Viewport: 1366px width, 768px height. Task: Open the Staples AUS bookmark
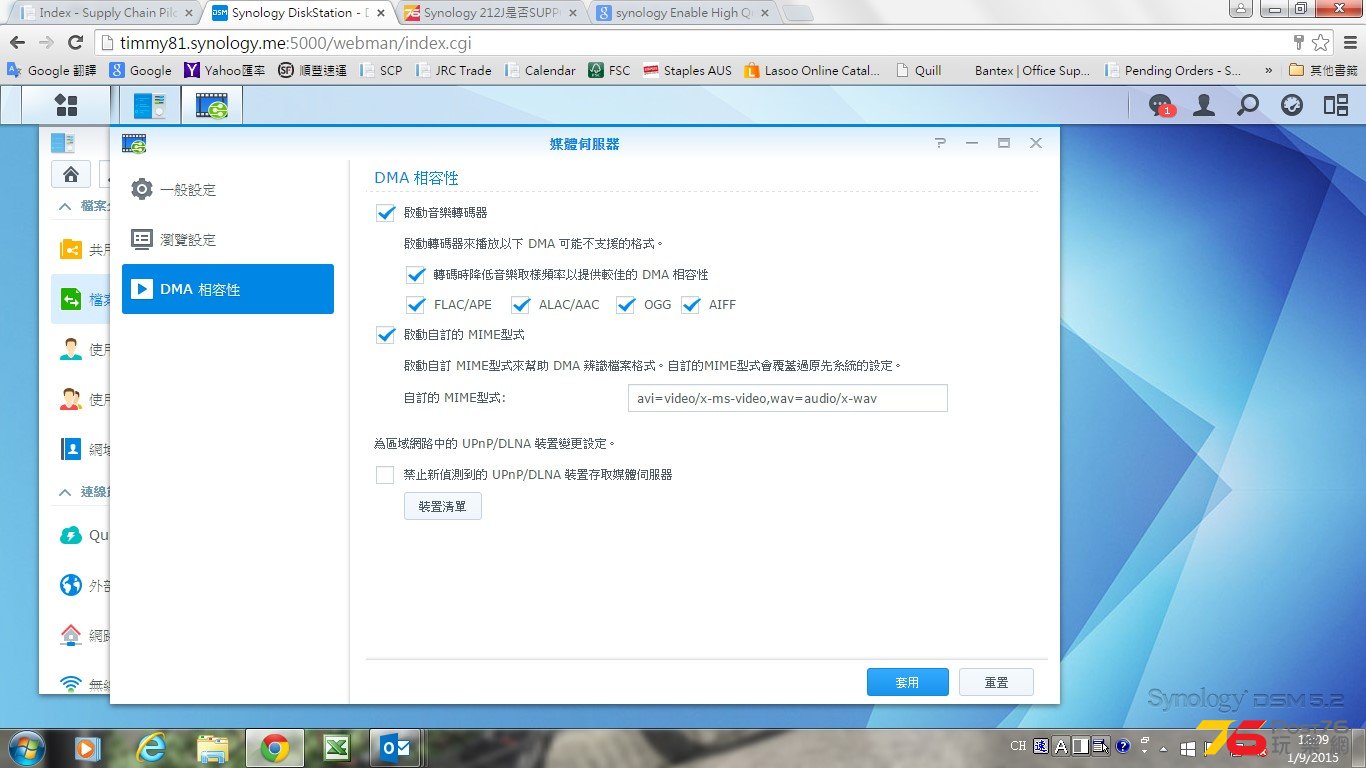tap(687, 70)
